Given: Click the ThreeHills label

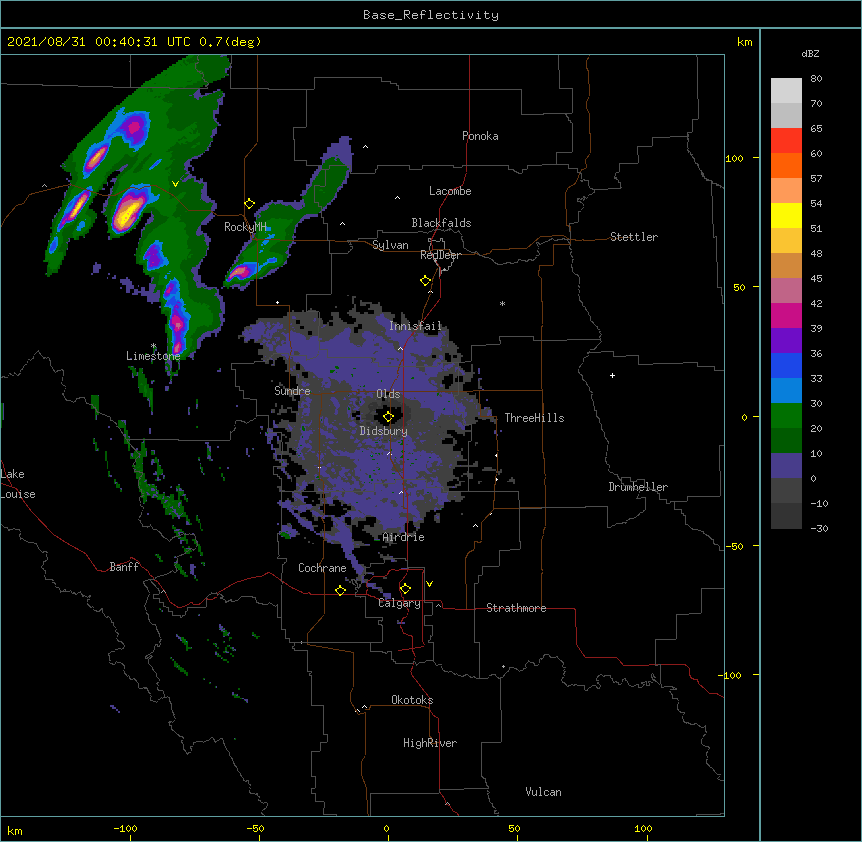Looking at the screenshot, I should point(534,418).
